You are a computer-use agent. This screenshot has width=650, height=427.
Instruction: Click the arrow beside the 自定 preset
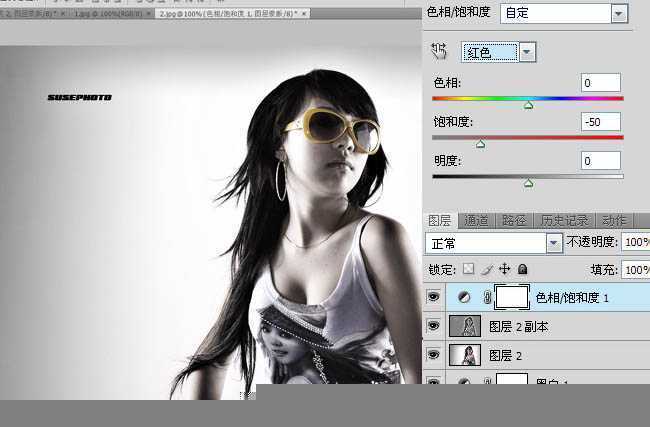tap(619, 13)
